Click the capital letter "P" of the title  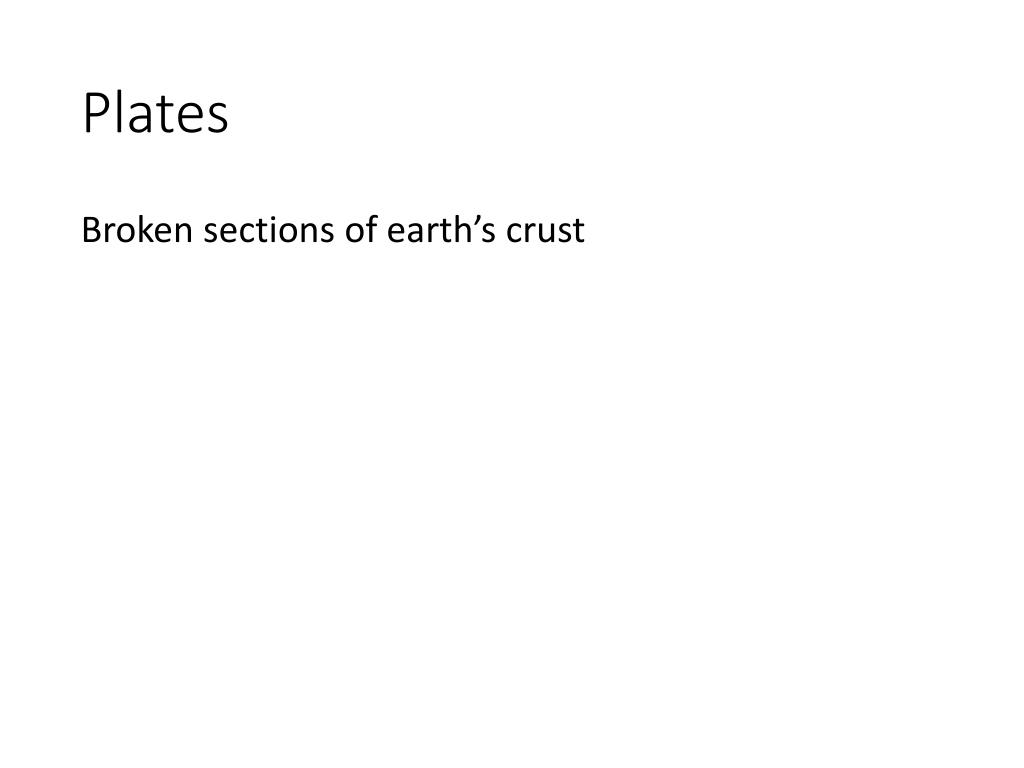[x=95, y=113]
